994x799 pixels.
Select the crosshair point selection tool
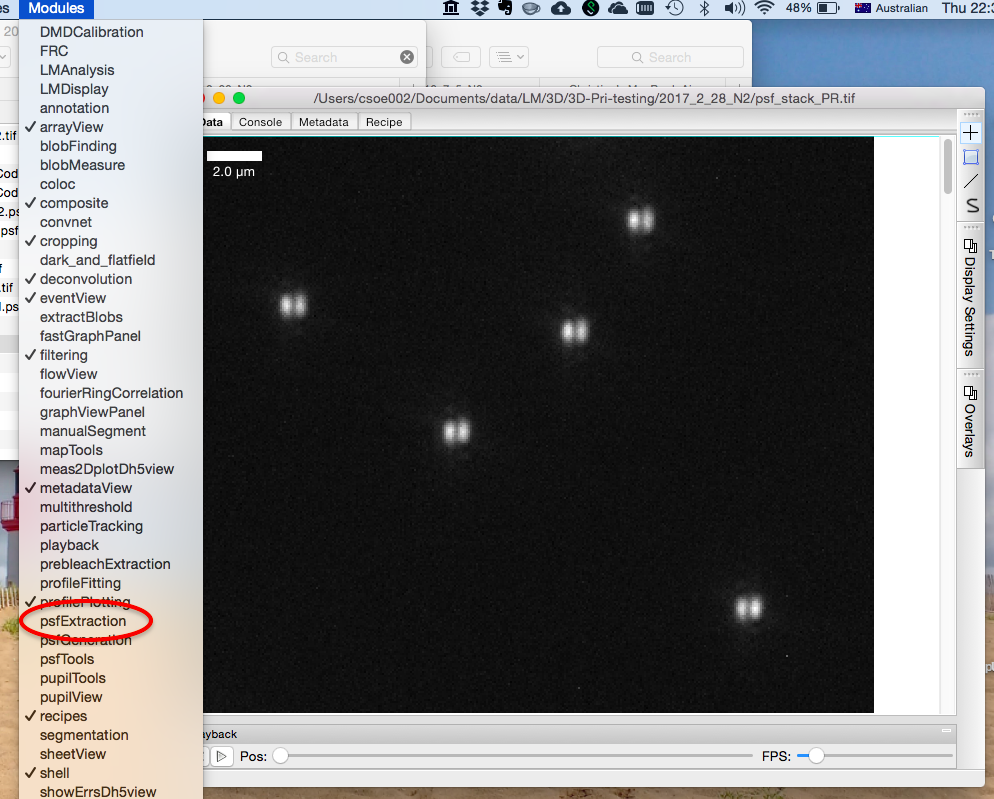point(971,132)
